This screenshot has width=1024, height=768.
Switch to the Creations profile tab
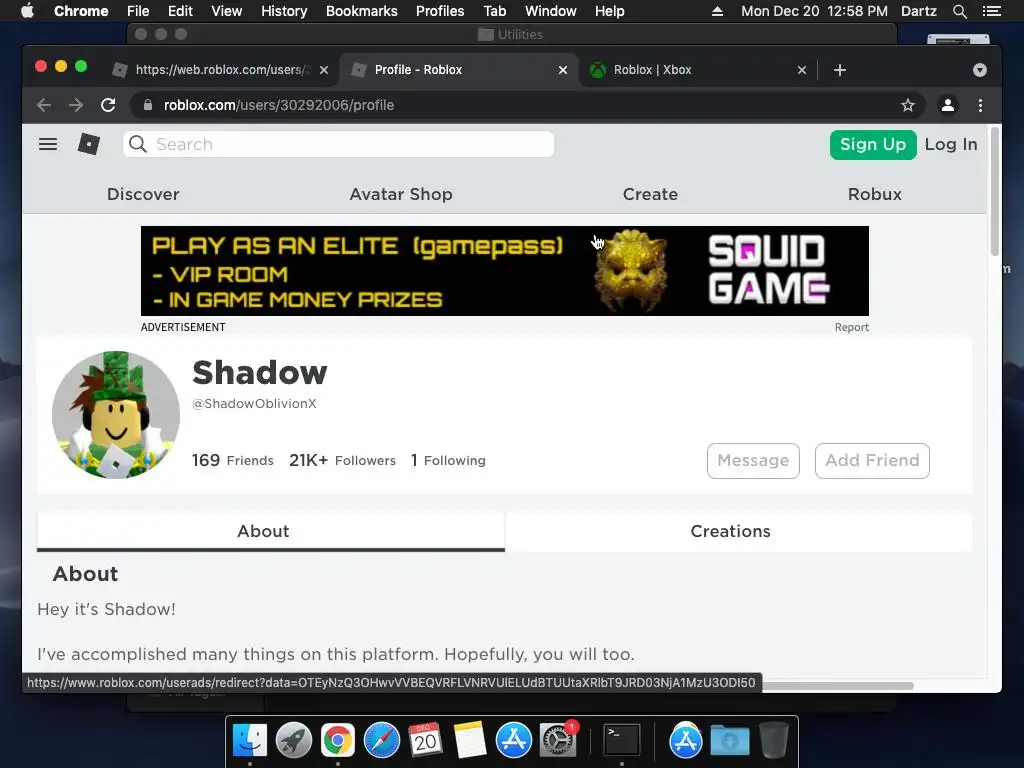[739, 531]
